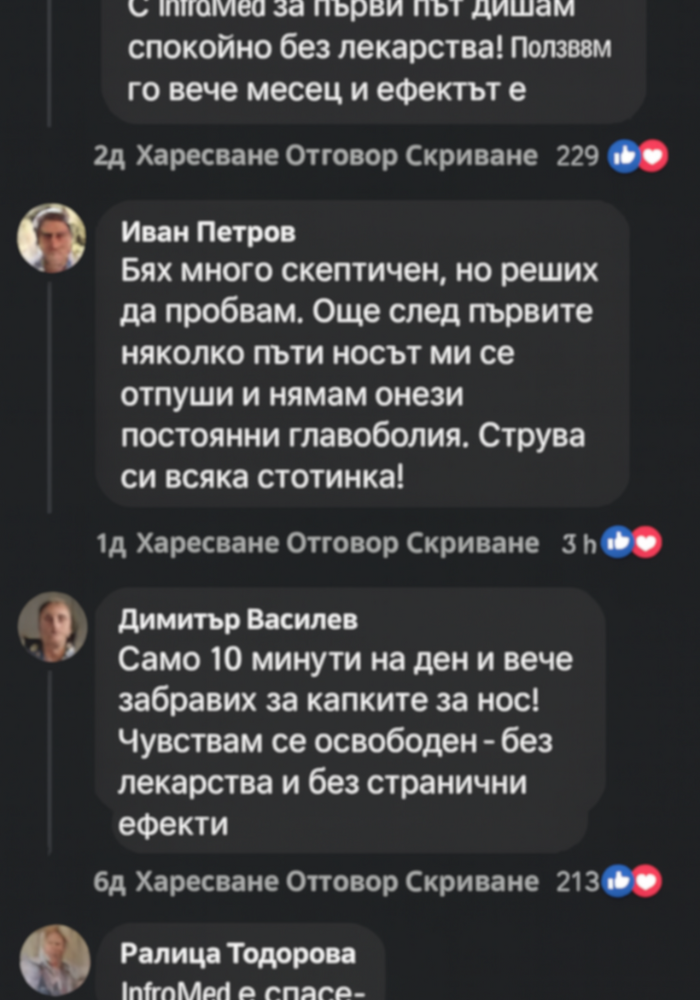This screenshot has height=1000, width=700.
Task: Open Димитър Василев's profile picture
Action: click(52, 626)
